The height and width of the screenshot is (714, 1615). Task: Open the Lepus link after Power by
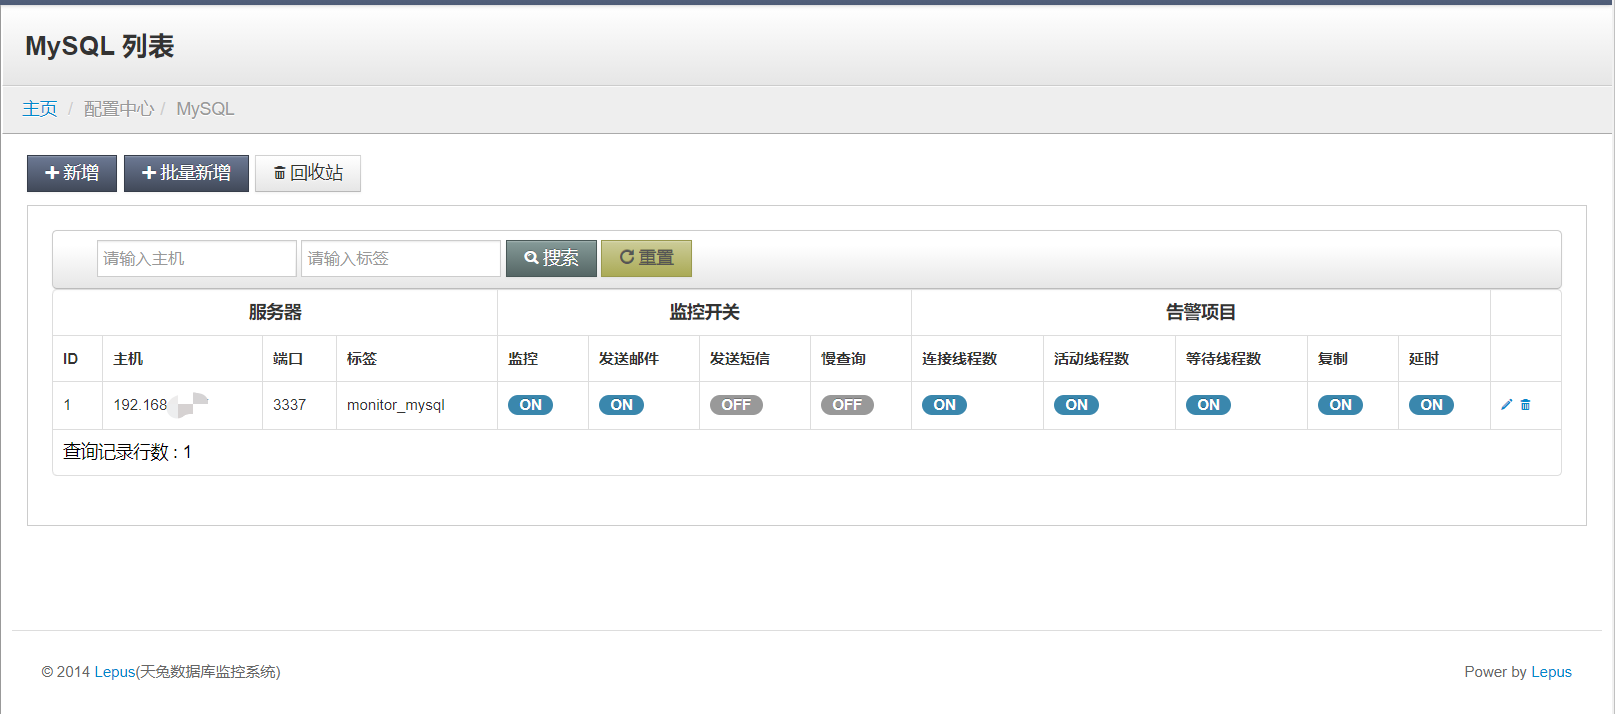point(1551,672)
